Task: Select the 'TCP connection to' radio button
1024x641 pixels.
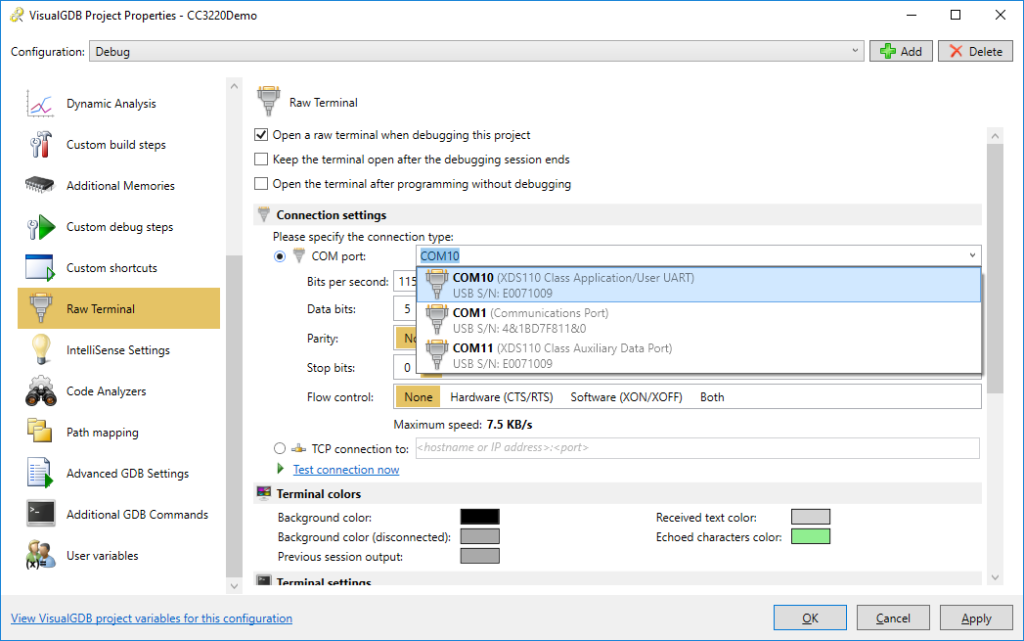Action: tap(281, 448)
